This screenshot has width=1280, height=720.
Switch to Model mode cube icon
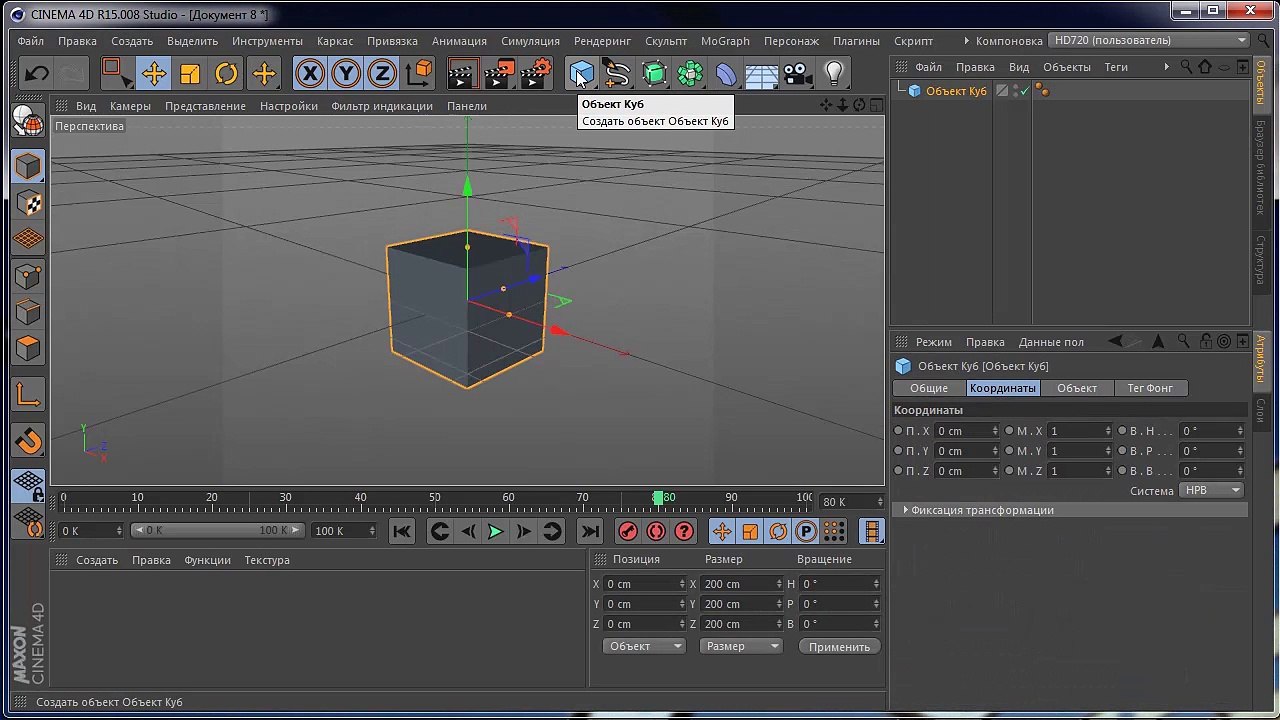point(28,166)
